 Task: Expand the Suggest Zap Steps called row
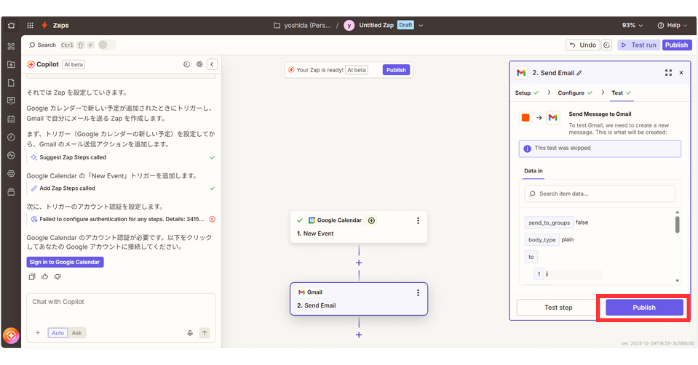click(x=121, y=158)
